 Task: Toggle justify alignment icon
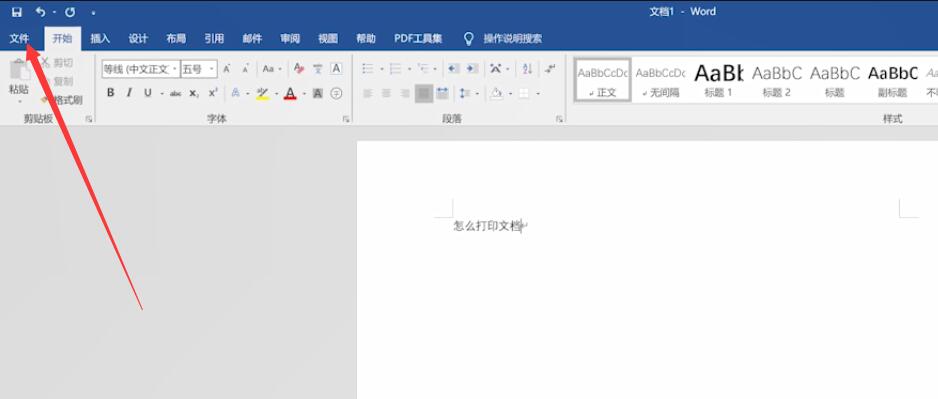(424, 93)
